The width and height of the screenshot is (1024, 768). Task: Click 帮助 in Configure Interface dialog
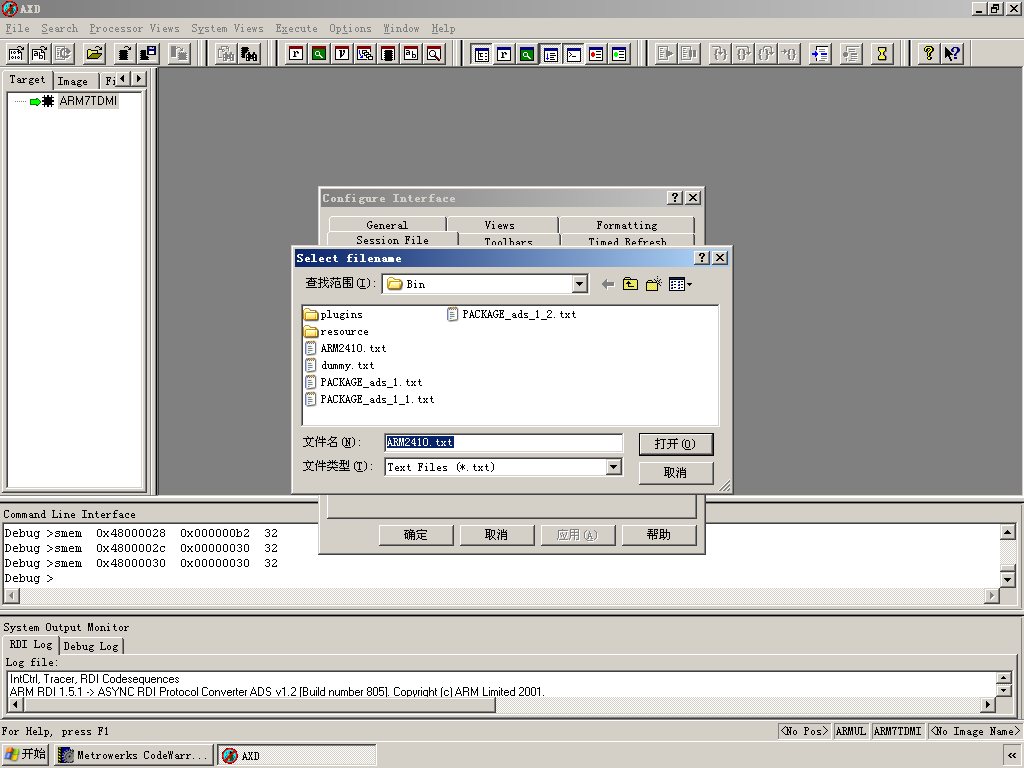[659, 535]
